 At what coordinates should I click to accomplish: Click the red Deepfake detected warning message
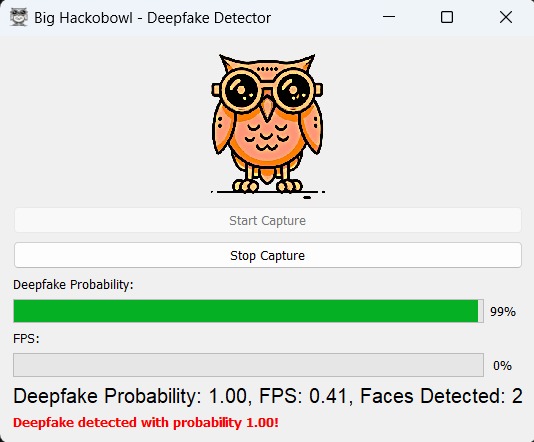pos(146,423)
